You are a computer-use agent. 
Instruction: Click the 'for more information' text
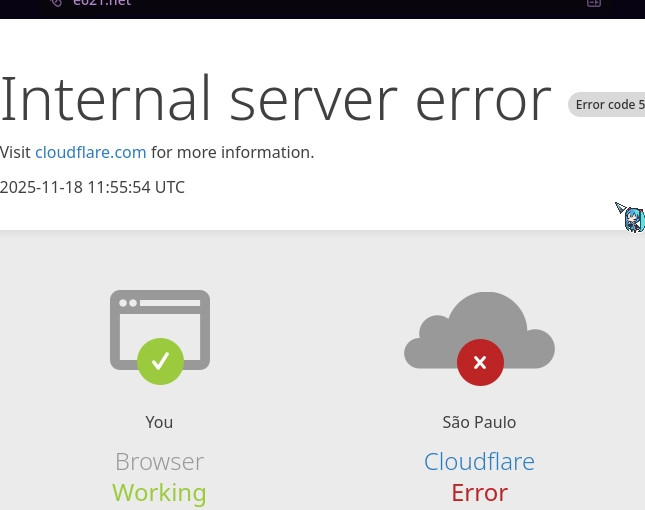click(x=232, y=152)
